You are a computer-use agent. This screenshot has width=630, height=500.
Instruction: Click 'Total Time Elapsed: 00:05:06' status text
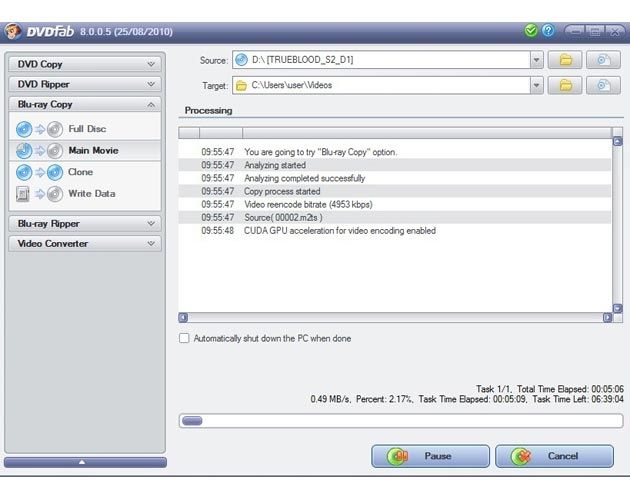click(x=571, y=389)
